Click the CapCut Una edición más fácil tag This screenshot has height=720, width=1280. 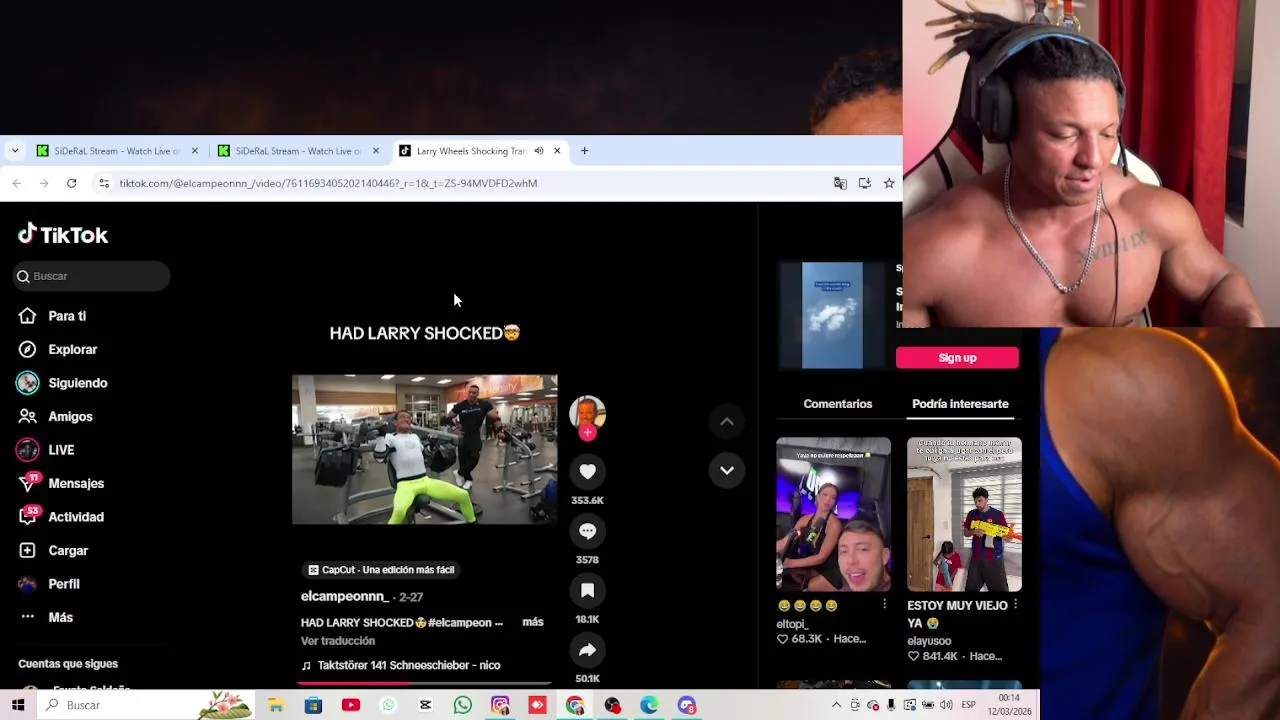(381, 570)
